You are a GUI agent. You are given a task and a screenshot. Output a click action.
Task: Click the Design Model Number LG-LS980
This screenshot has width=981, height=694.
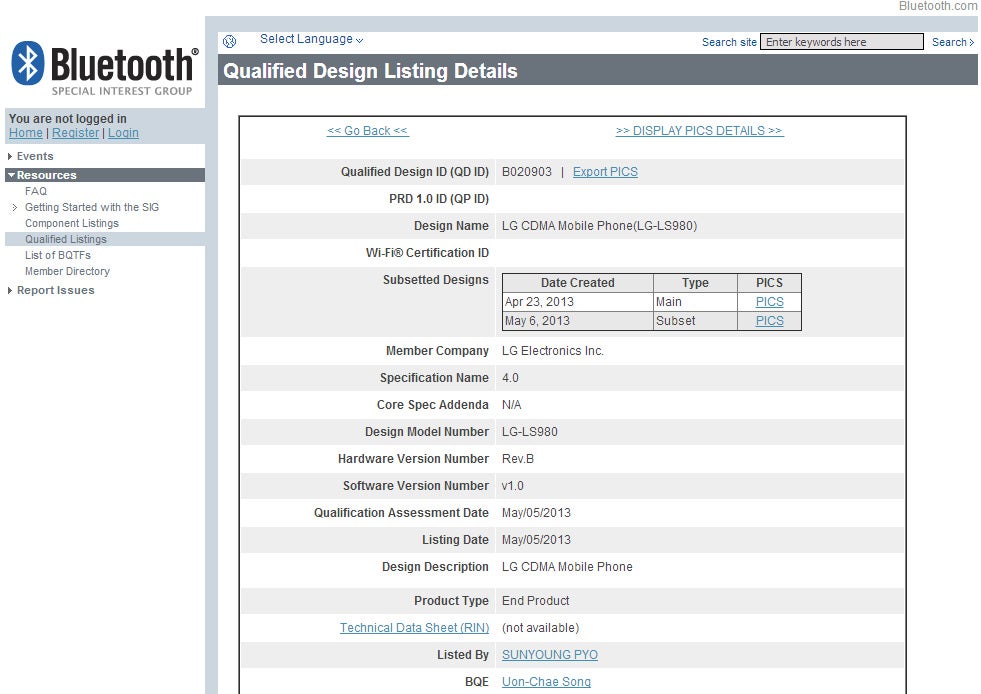pyautogui.click(x=529, y=432)
